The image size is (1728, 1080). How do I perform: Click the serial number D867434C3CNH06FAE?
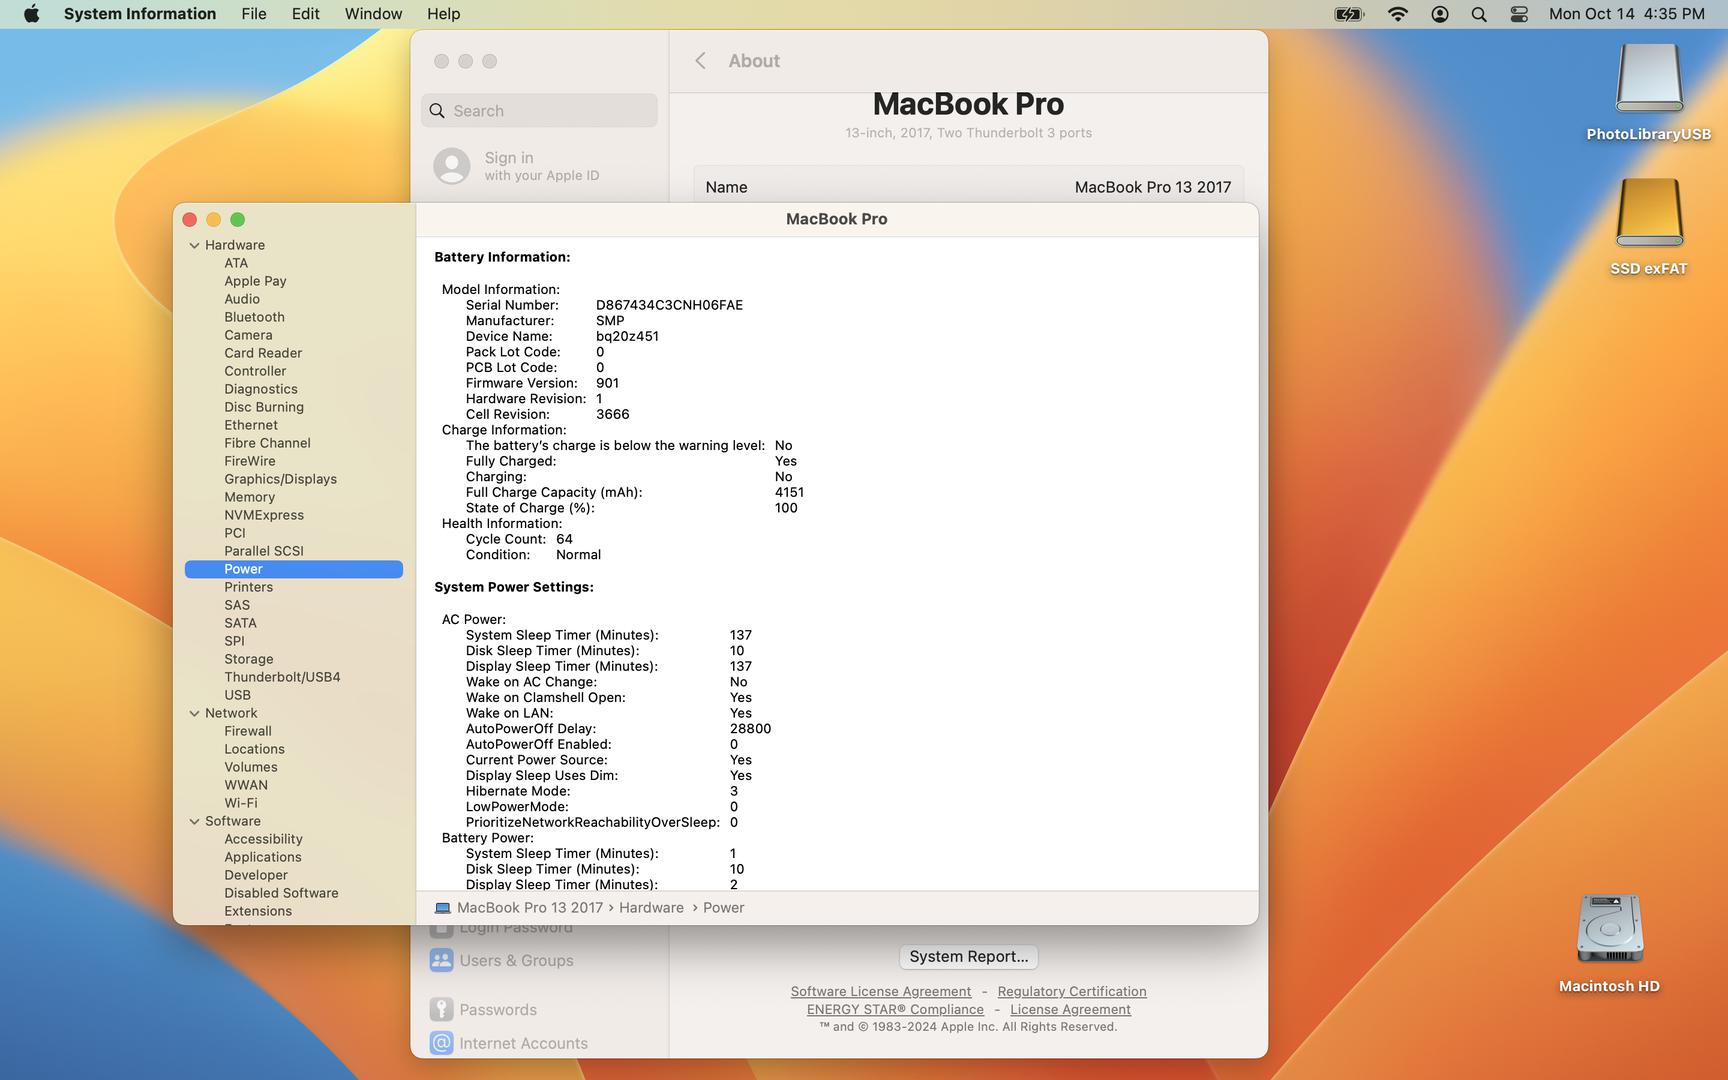click(669, 305)
